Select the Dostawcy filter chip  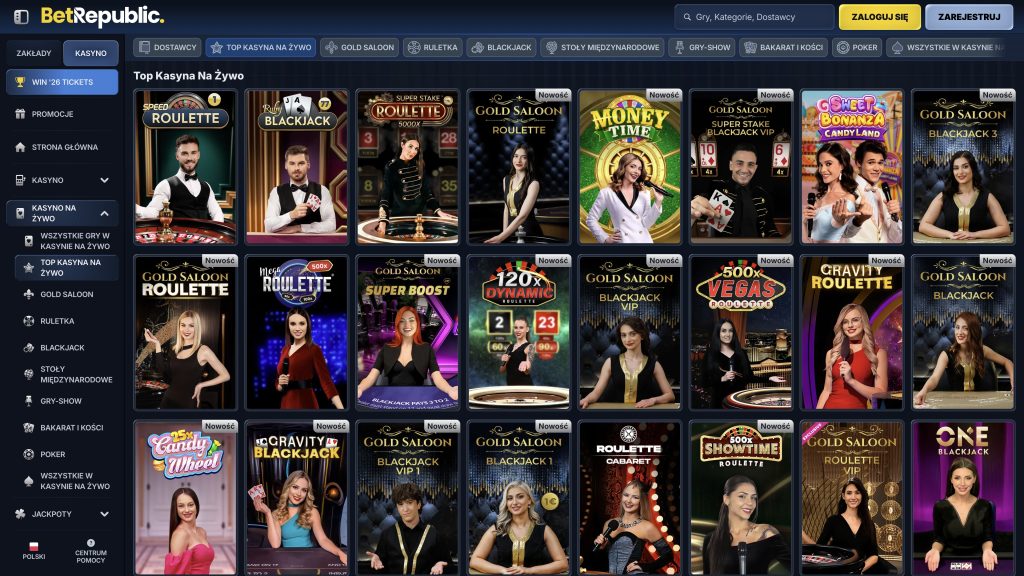[x=168, y=48]
